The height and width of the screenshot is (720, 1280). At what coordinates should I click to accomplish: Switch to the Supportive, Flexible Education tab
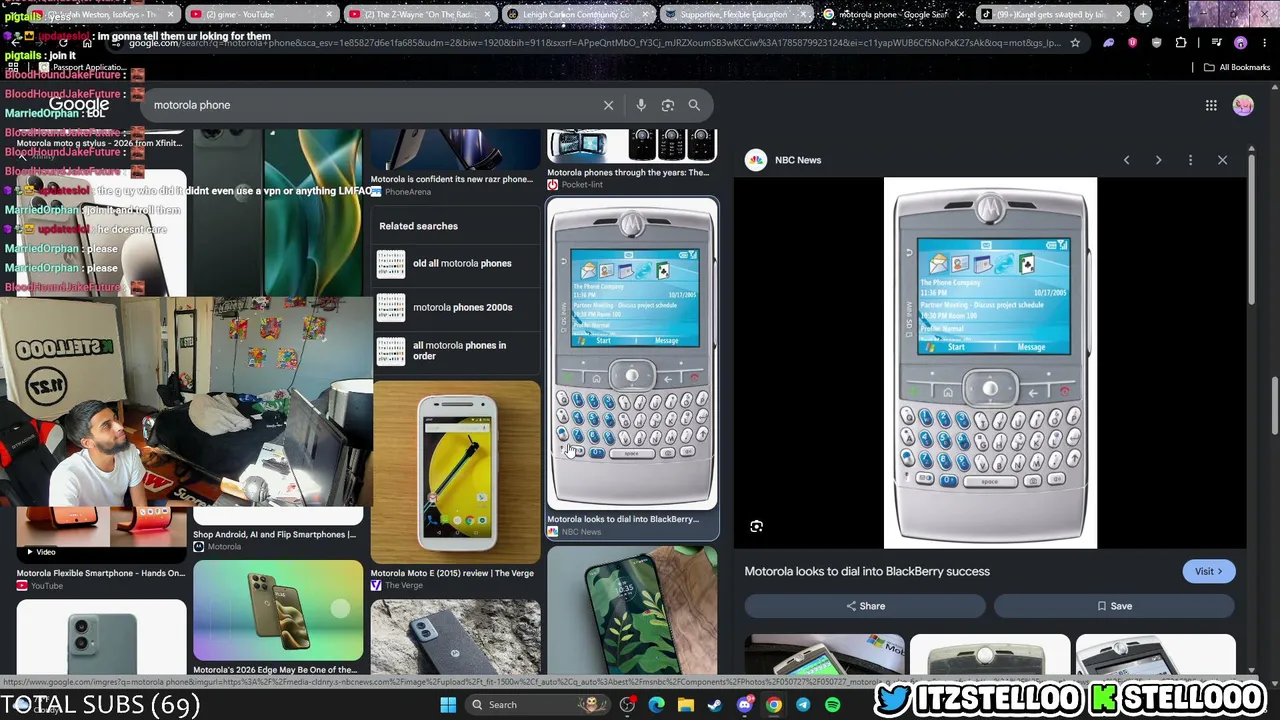click(x=738, y=14)
